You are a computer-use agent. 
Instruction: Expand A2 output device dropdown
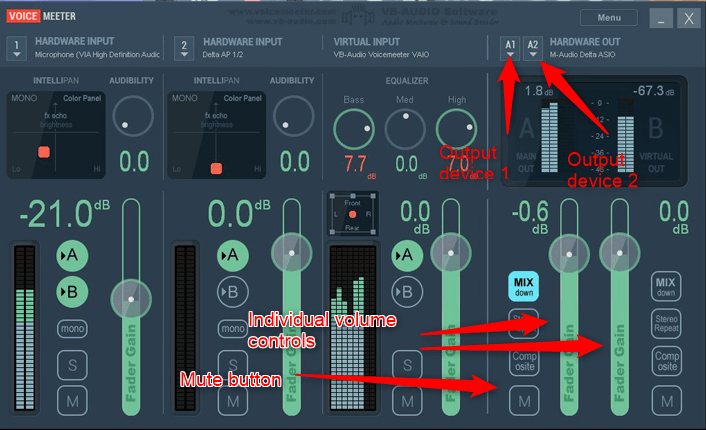(x=533, y=48)
